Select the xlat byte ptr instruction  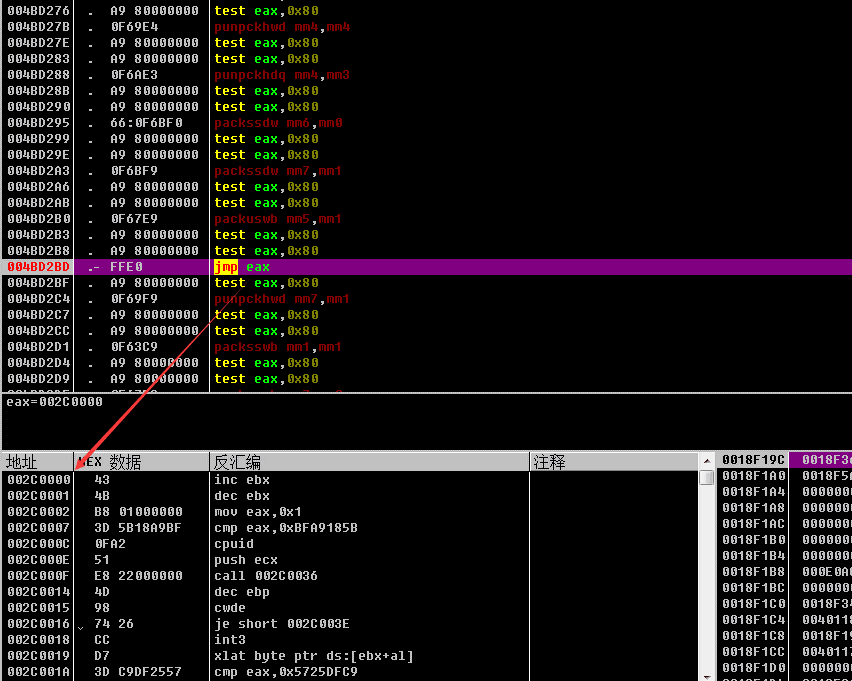tap(314, 656)
